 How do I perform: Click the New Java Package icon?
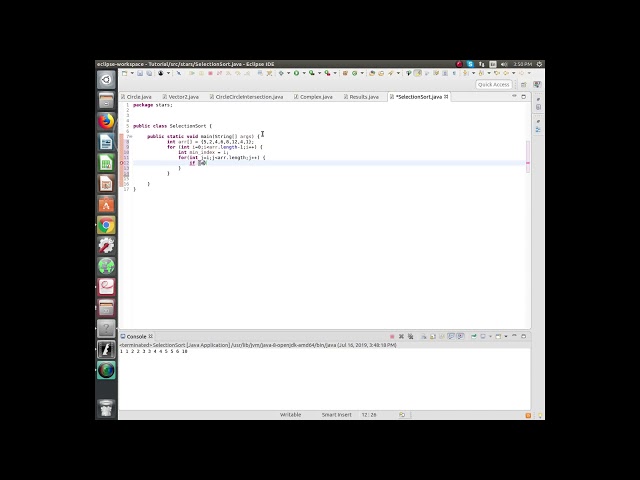click(345, 73)
